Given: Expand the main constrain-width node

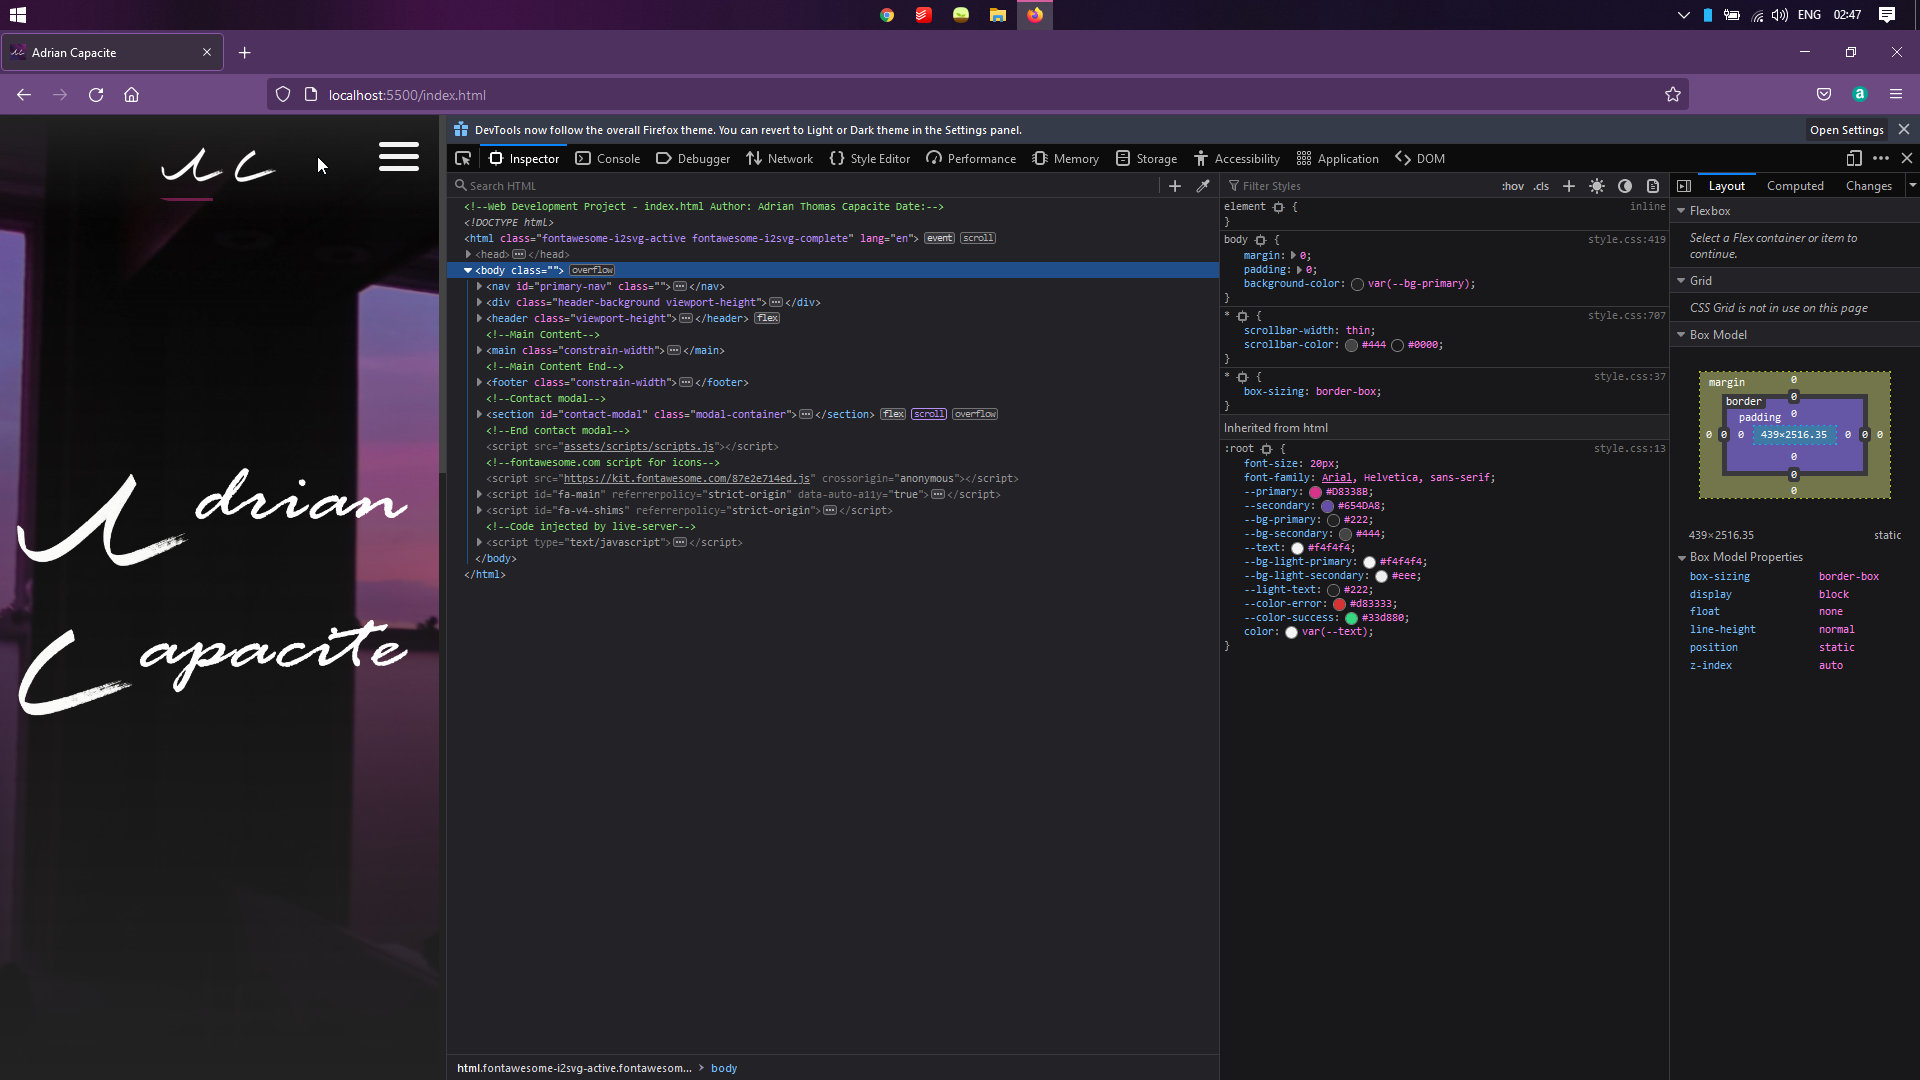Looking at the screenshot, I should coord(480,351).
